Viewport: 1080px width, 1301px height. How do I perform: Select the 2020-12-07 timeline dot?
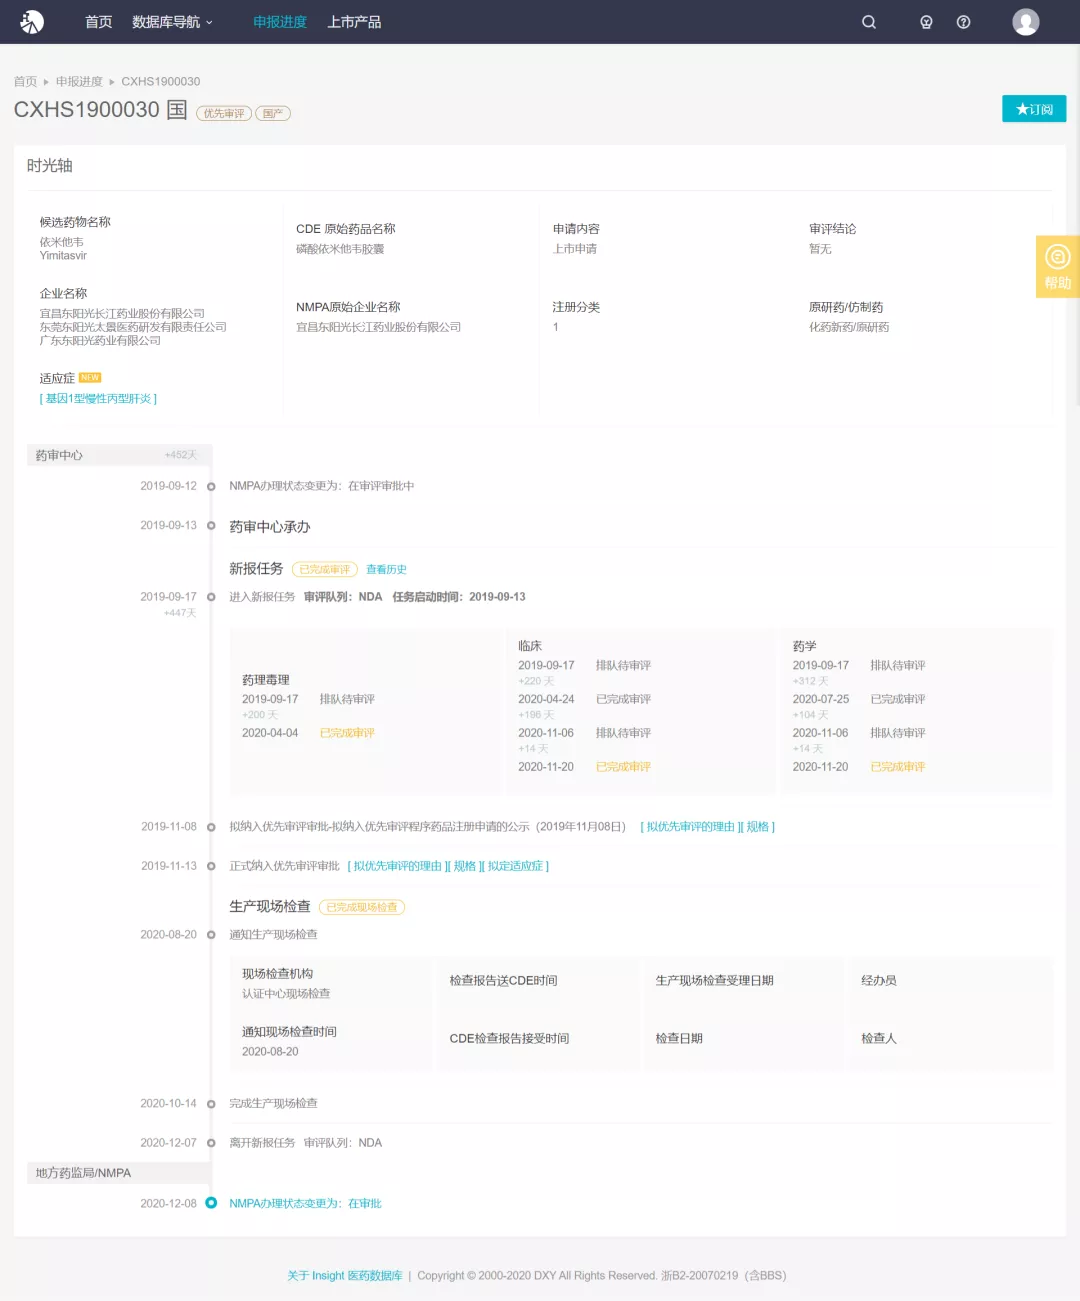(x=211, y=1143)
